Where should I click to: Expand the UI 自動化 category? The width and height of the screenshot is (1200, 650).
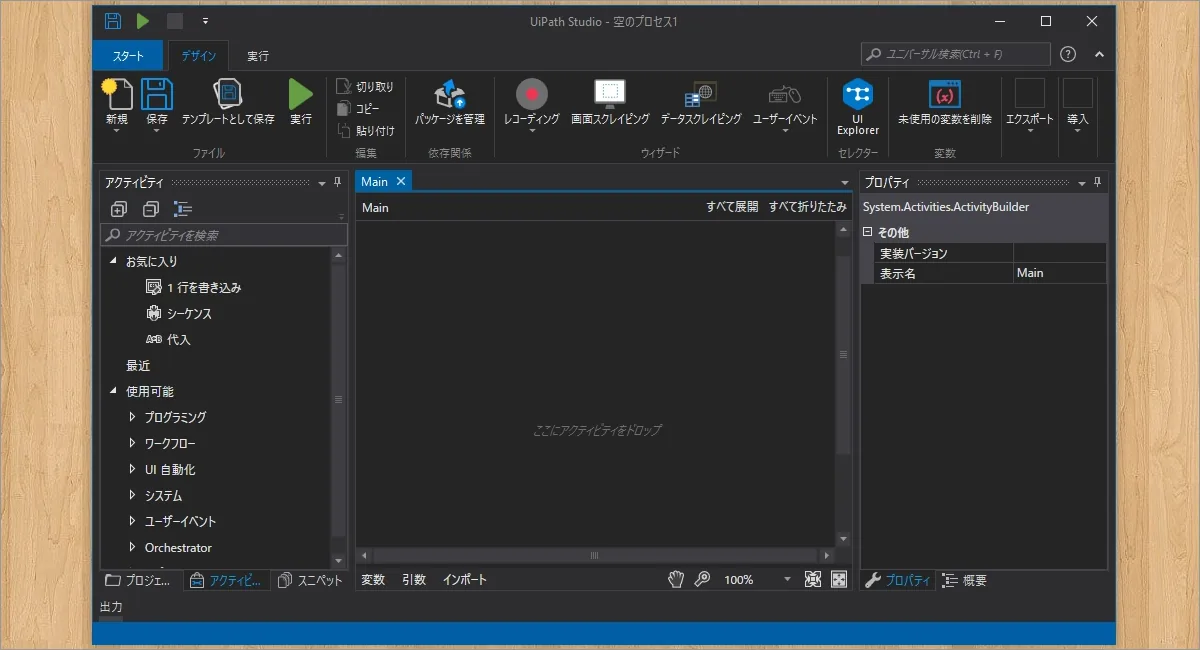pos(132,468)
